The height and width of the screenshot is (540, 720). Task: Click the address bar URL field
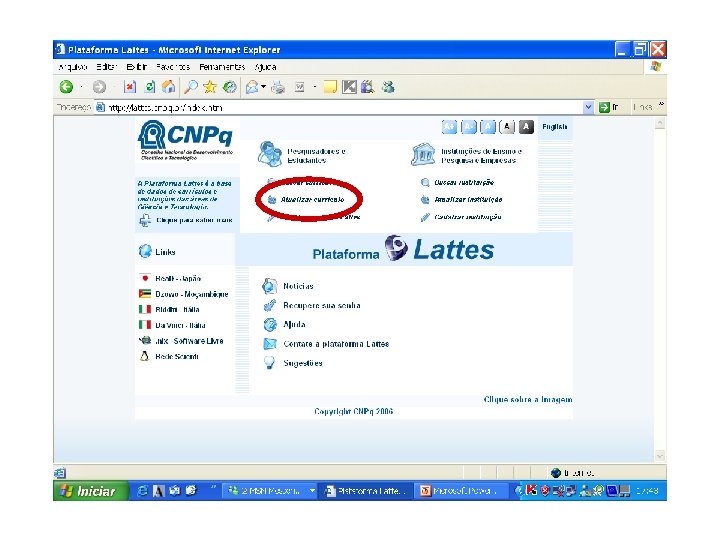[339, 107]
